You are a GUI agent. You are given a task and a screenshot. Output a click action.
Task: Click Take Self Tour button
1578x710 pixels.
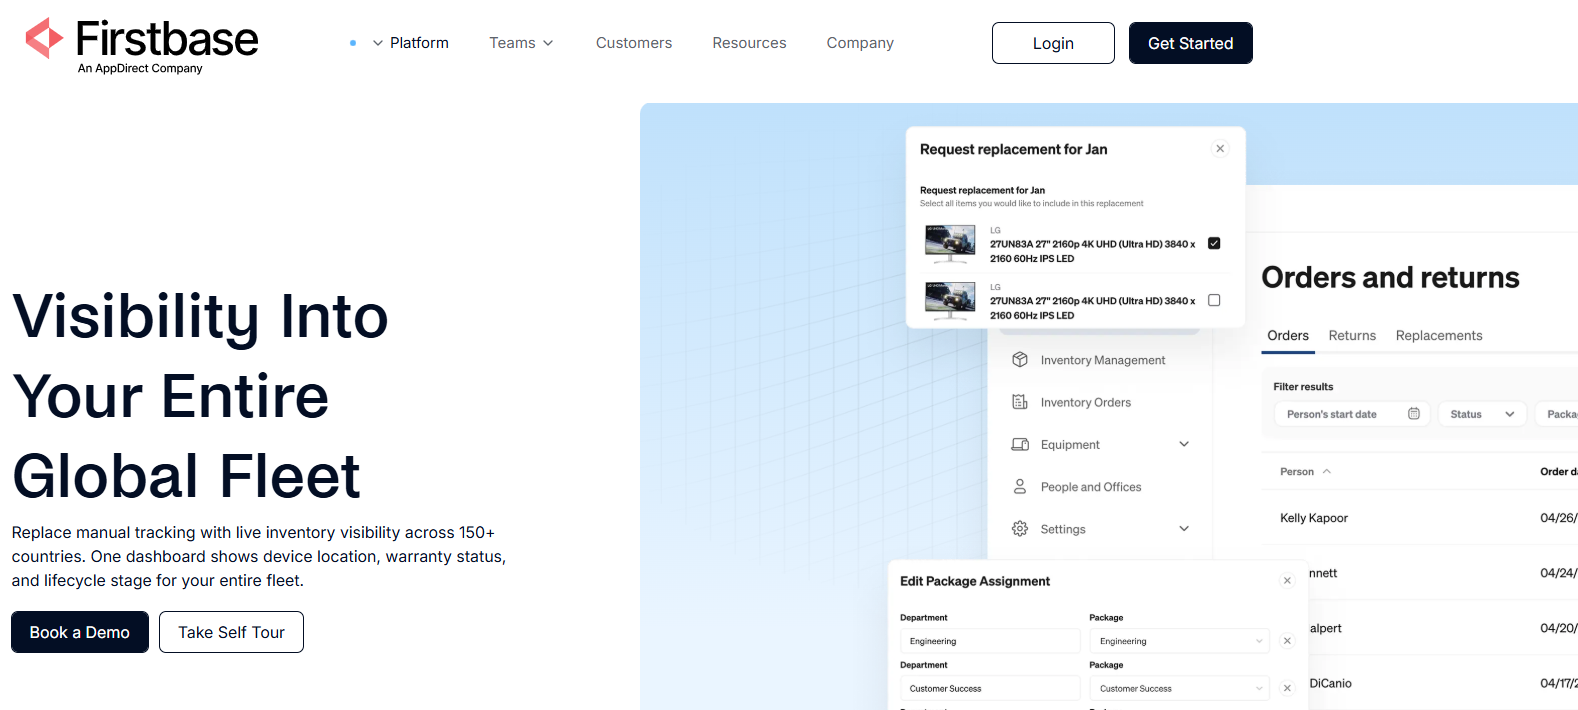(231, 632)
